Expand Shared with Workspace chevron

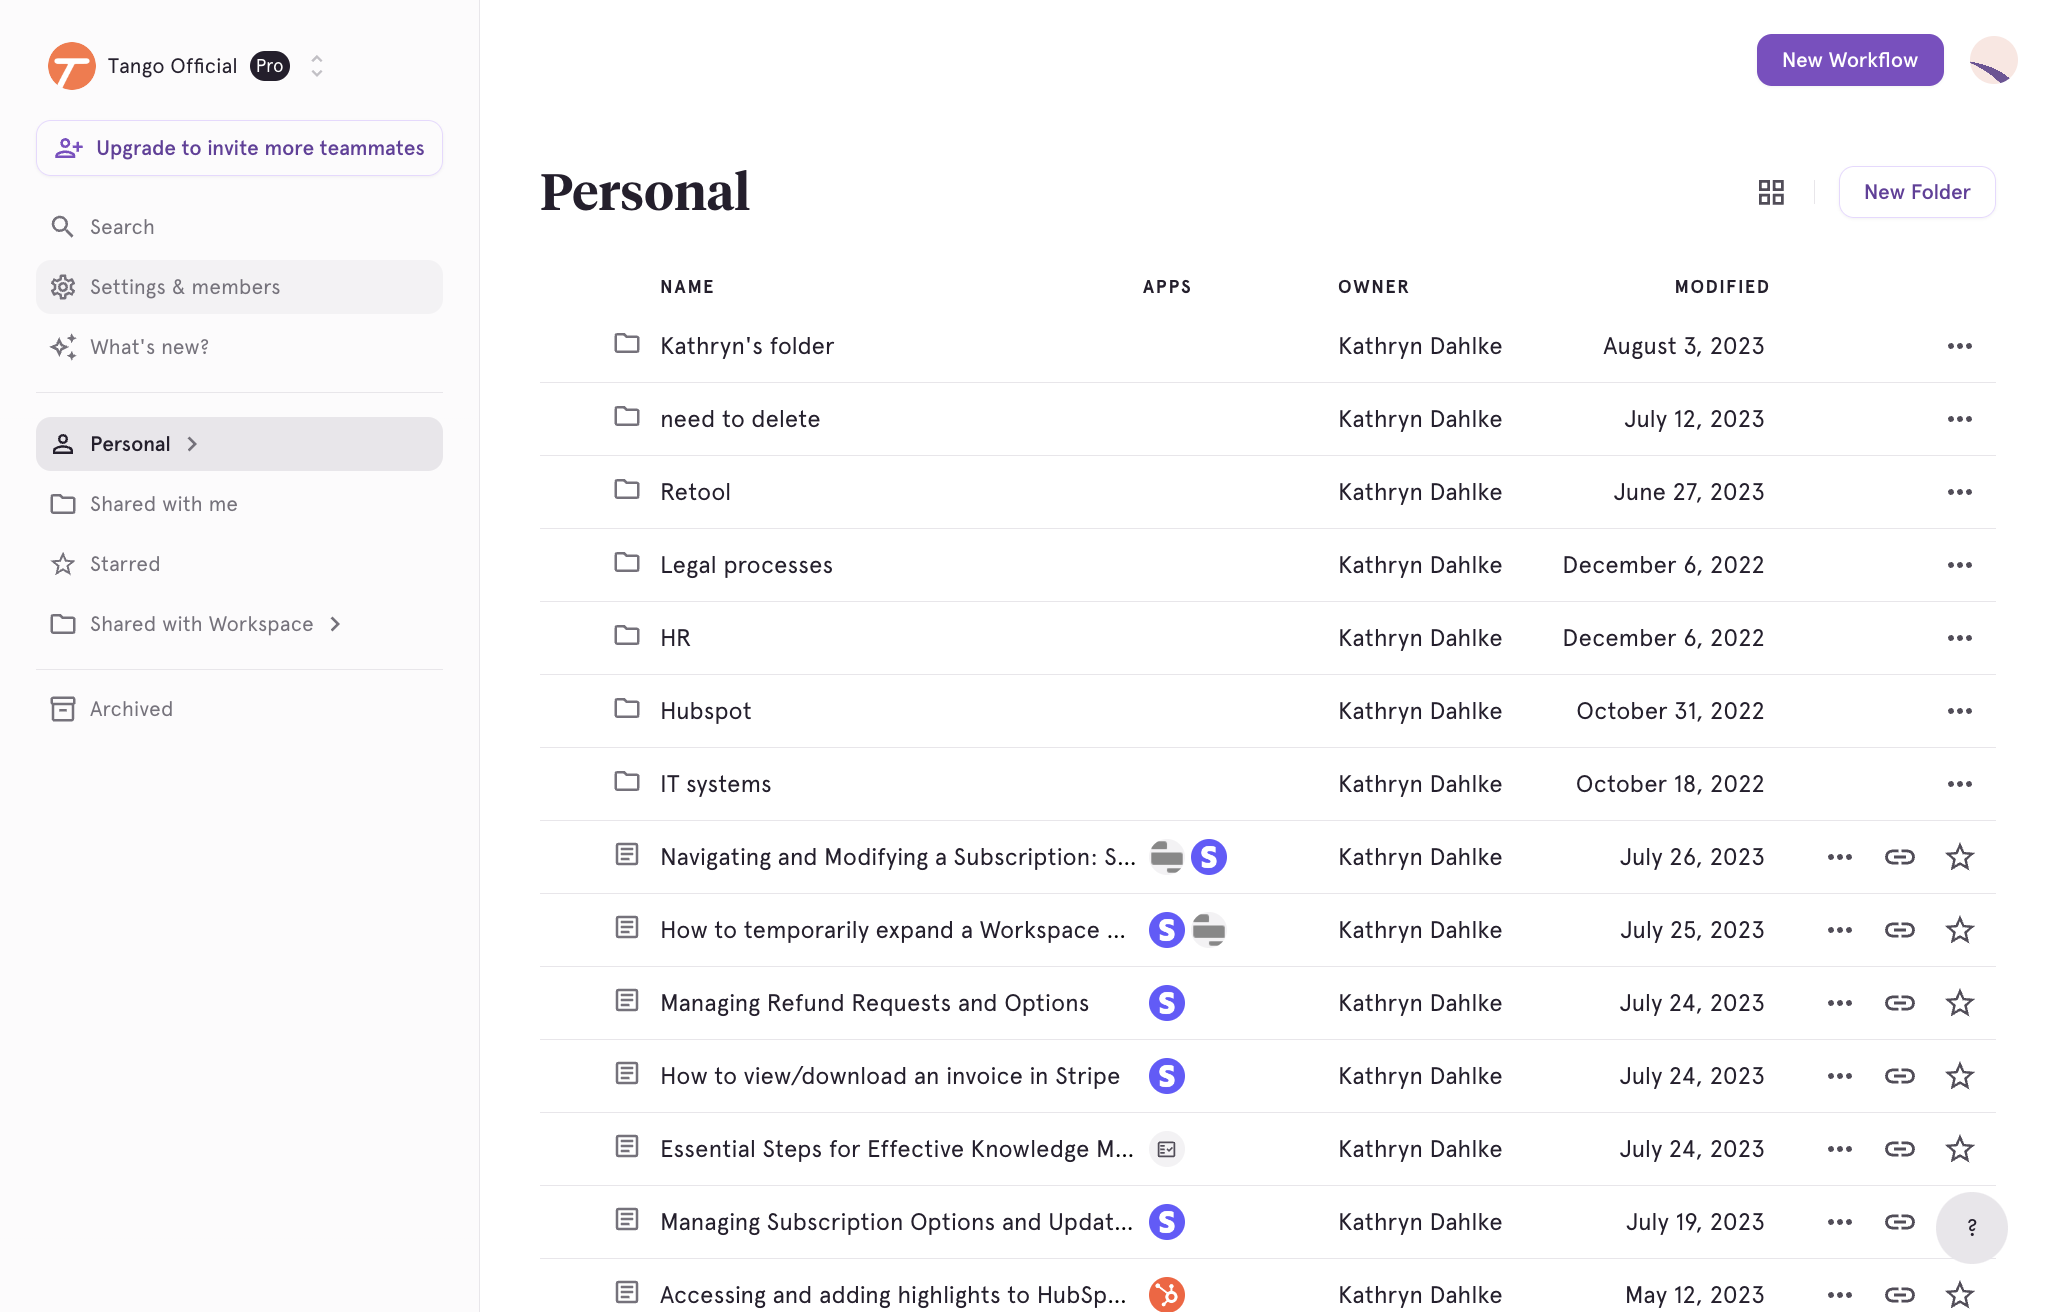pos(335,624)
